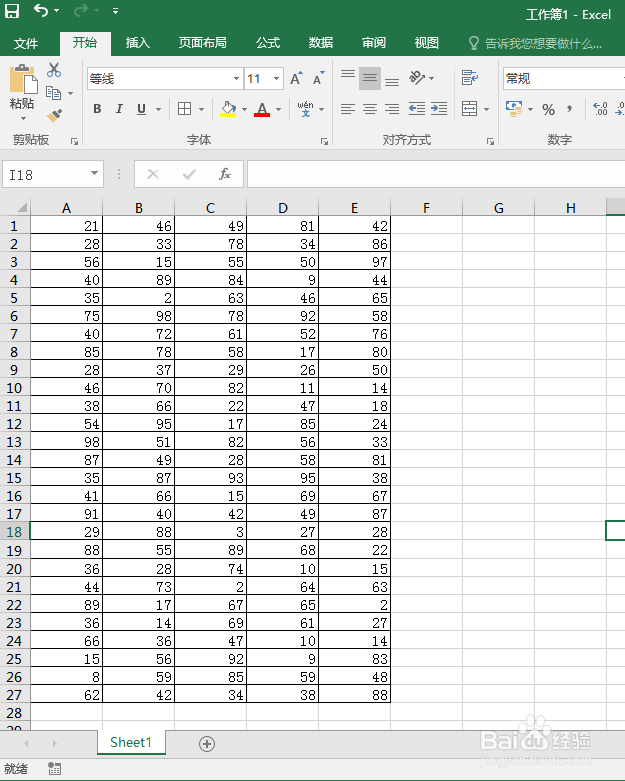This screenshot has height=781, width=625.
Task: Select row 18 header
Action: click(x=14, y=532)
